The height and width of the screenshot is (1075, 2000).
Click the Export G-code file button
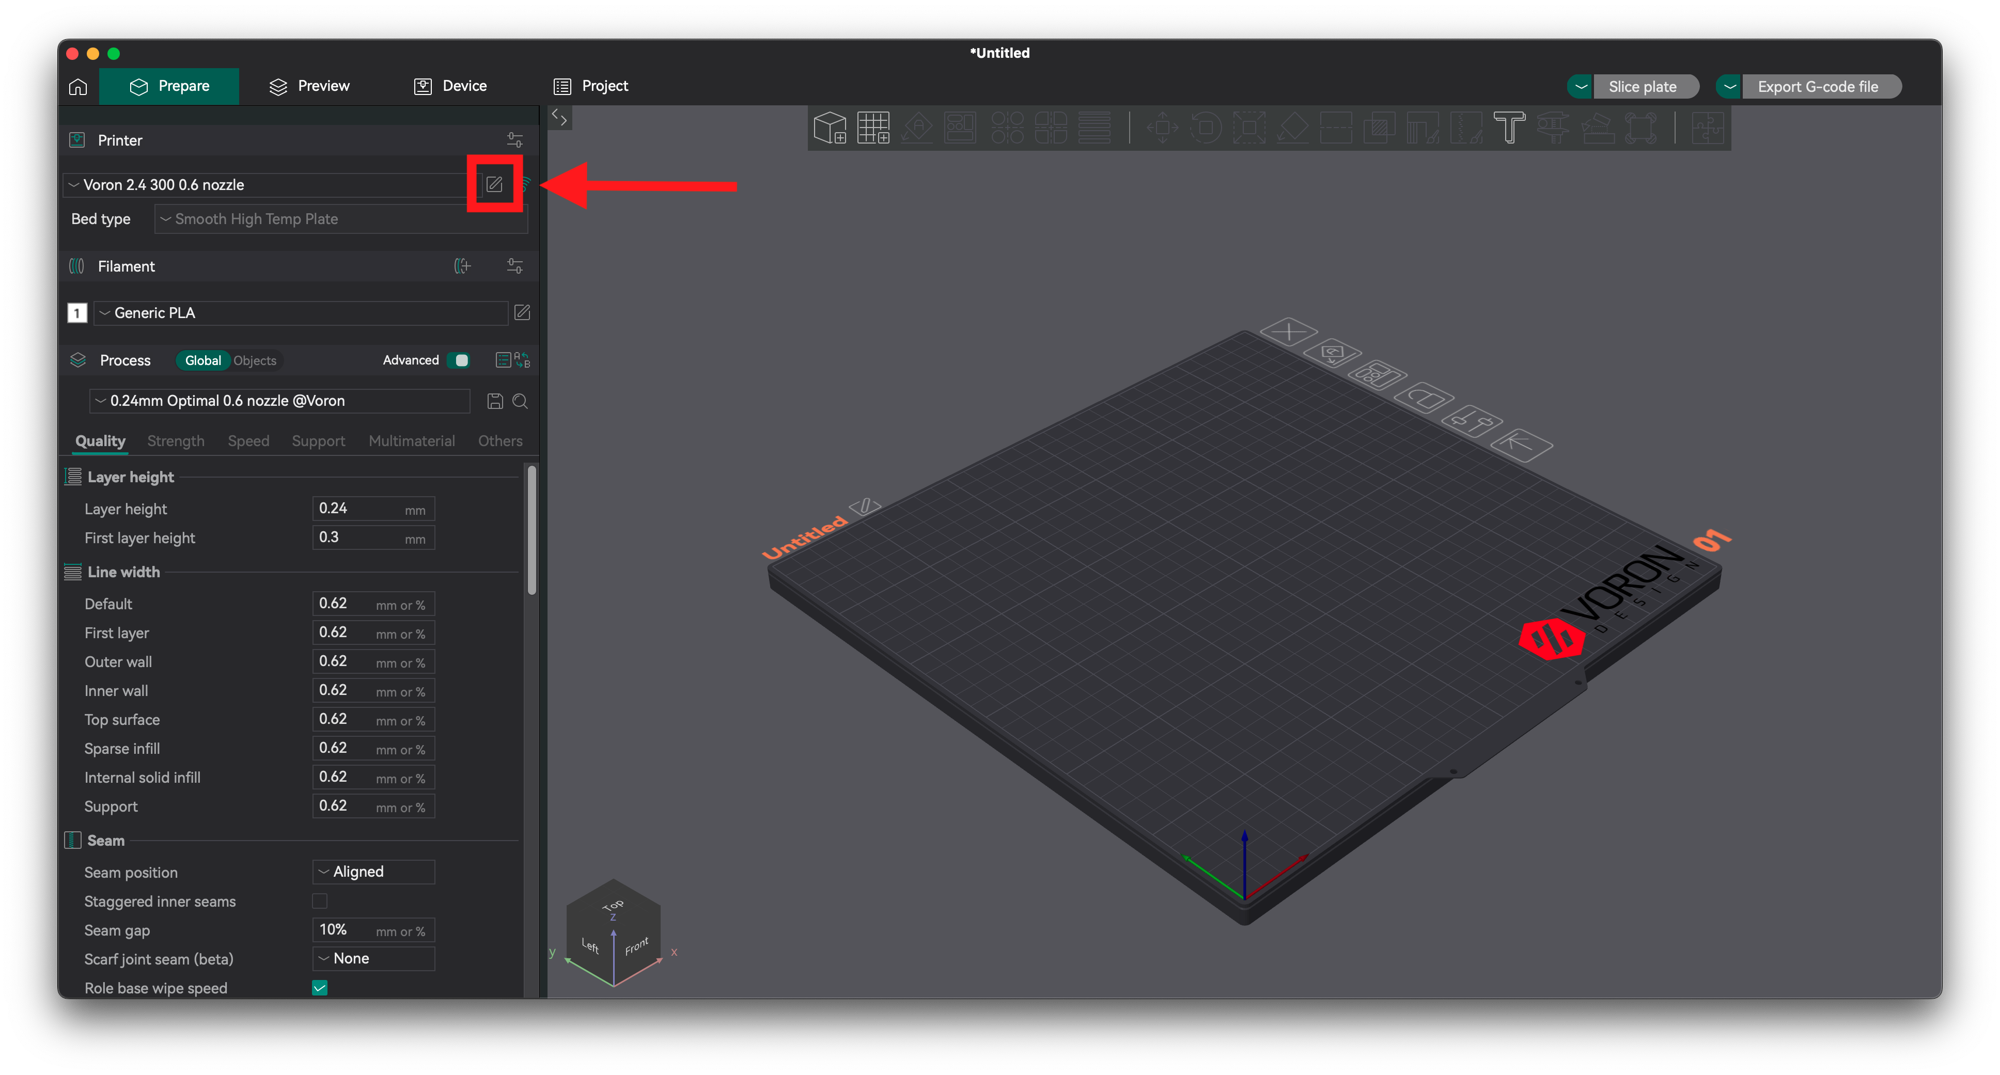coord(1820,87)
